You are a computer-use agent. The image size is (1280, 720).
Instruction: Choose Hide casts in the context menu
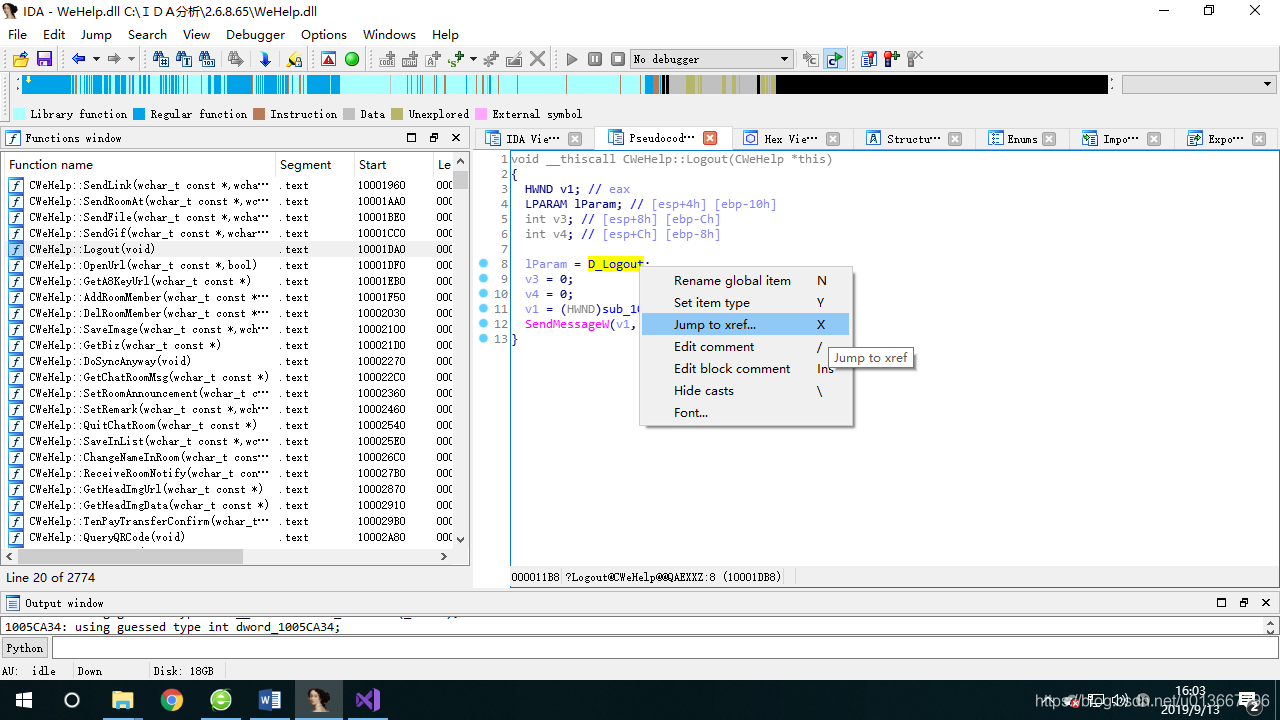pos(745,390)
